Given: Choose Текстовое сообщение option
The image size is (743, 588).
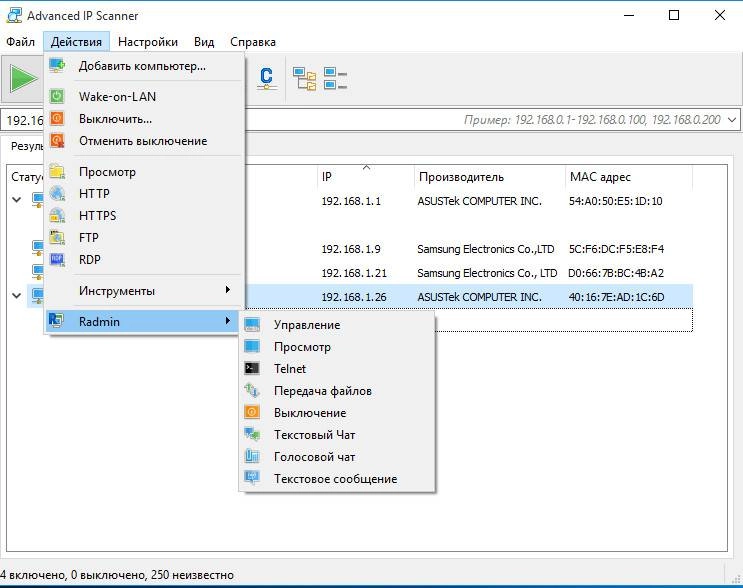Looking at the screenshot, I should click(x=336, y=479).
